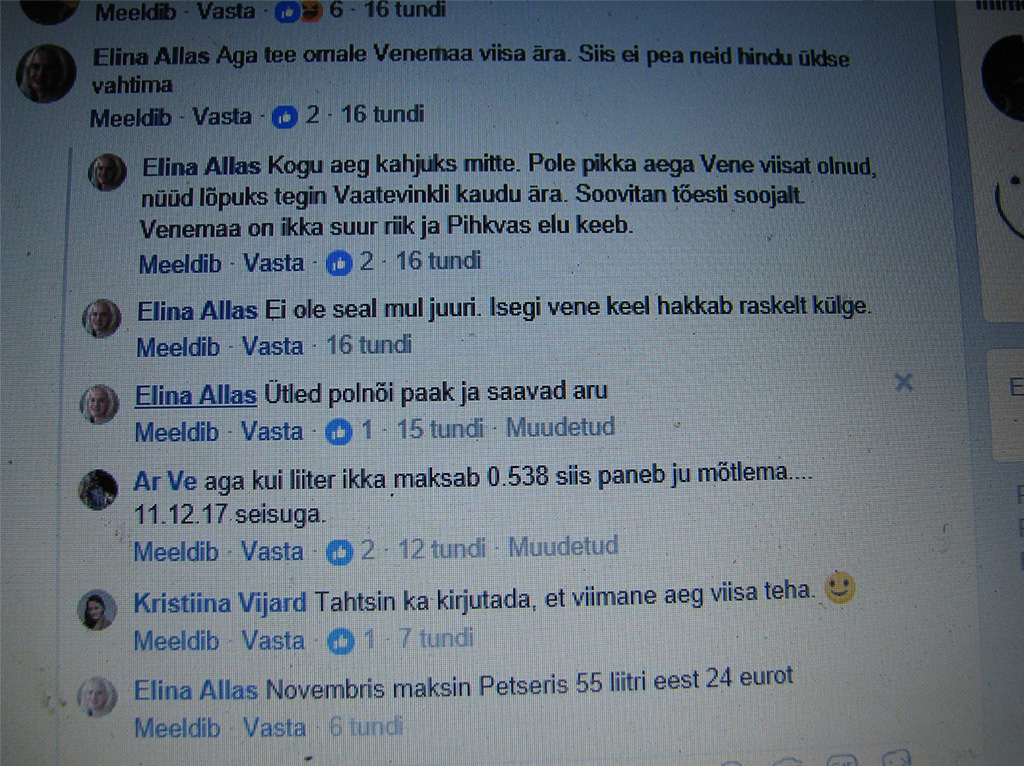
Task: Click Meeldib under the Petseris comment
Action: point(177,728)
